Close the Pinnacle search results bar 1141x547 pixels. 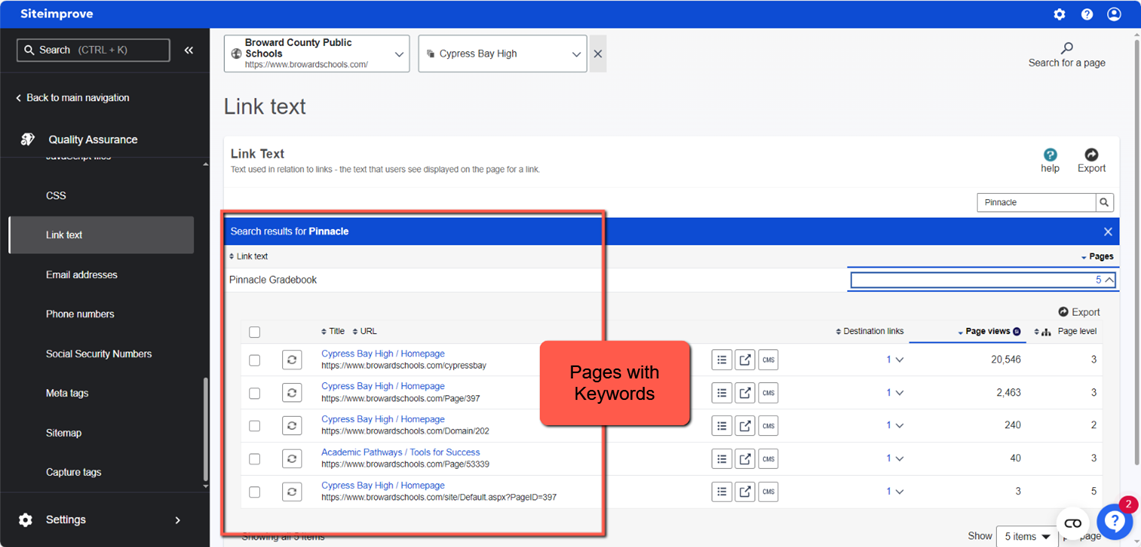1108,231
